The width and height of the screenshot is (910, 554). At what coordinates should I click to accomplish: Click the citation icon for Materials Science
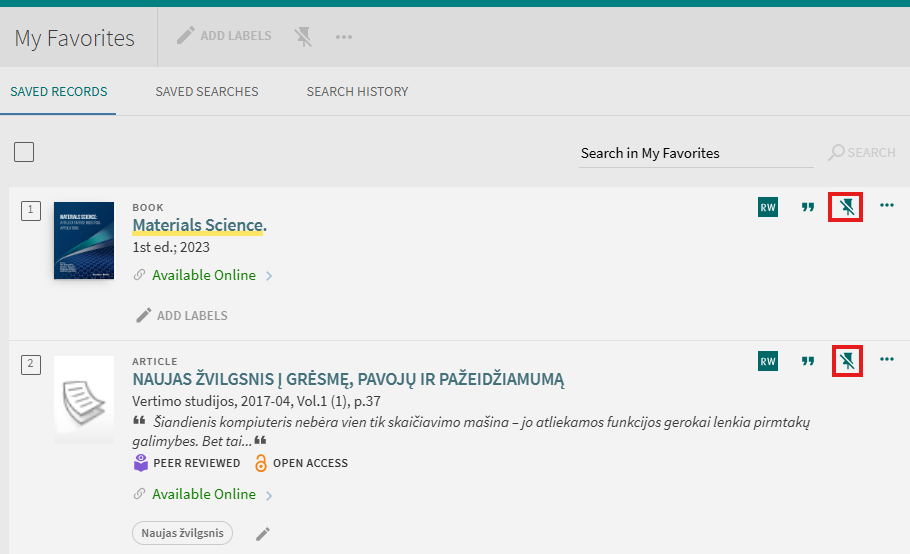[808, 207]
